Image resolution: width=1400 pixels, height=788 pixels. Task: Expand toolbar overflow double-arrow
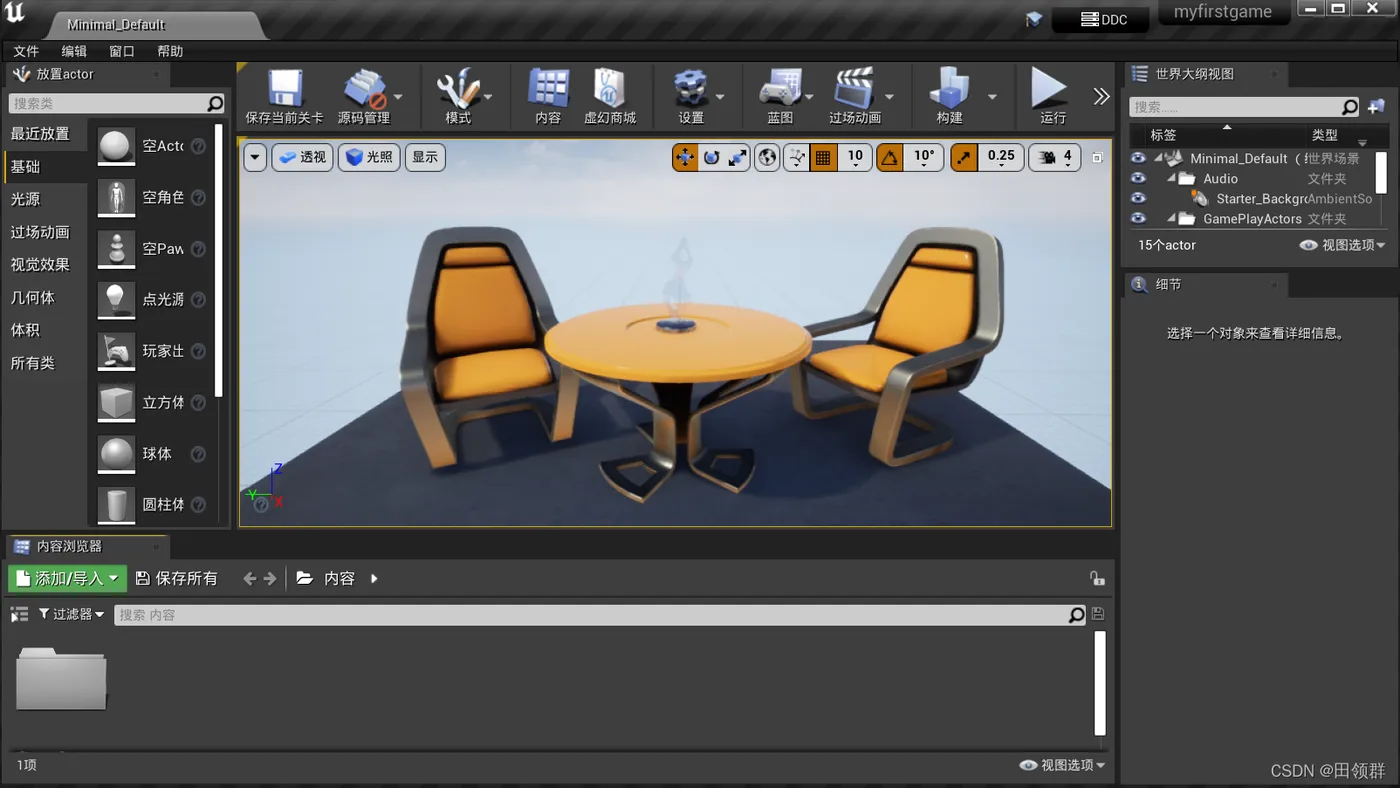point(1101,96)
